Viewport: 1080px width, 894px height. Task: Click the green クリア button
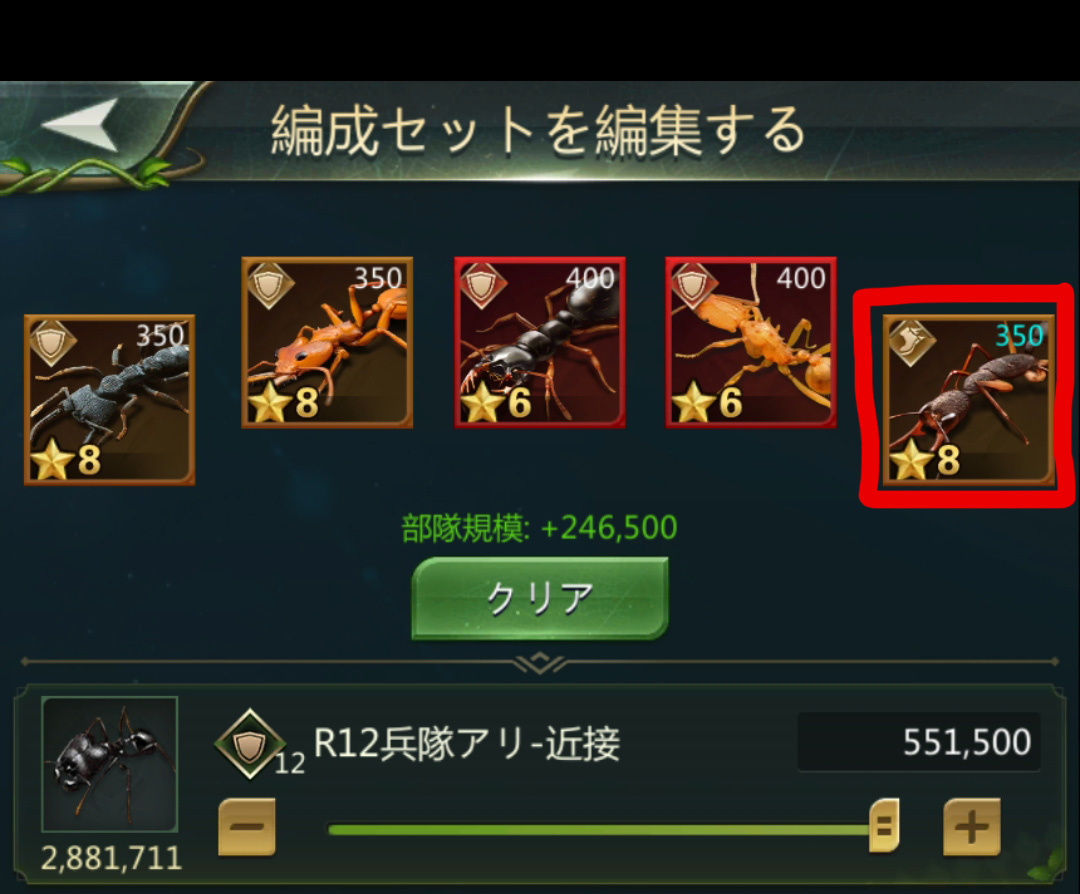540,599
